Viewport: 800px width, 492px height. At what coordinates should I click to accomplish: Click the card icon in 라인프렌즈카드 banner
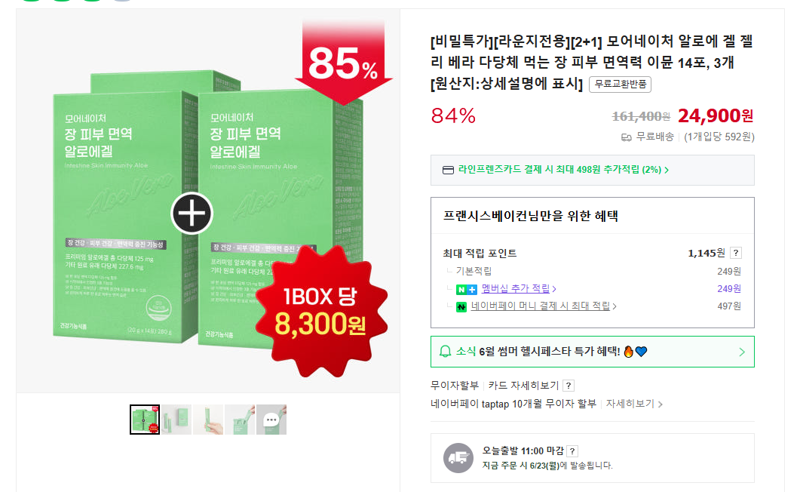pos(447,170)
